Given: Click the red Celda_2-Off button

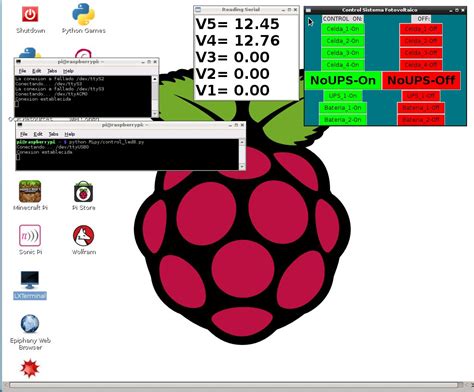Looking at the screenshot, I should (x=421, y=41).
